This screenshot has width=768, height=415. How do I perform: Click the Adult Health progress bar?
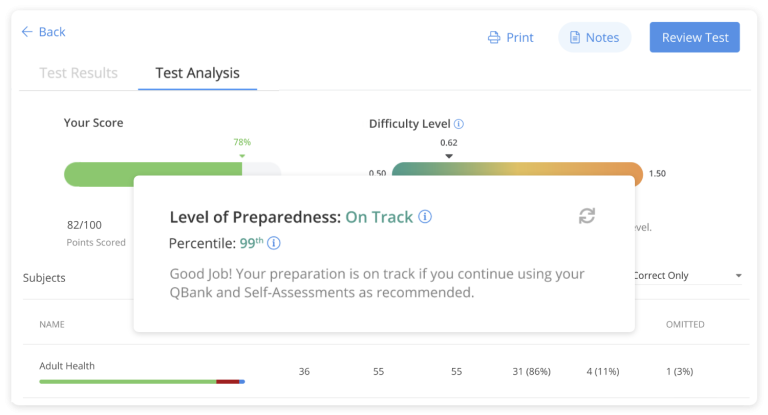coord(142,381)
